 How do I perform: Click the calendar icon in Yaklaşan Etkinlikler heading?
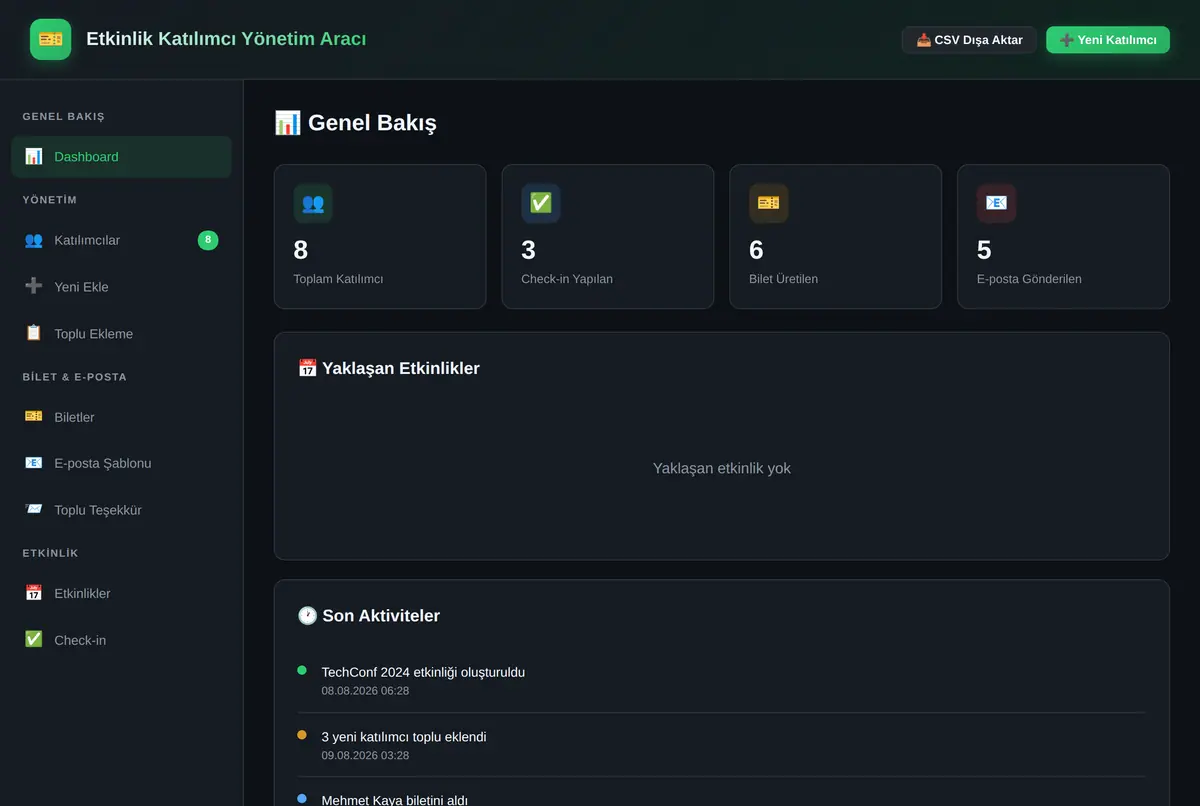click(308, 368)
